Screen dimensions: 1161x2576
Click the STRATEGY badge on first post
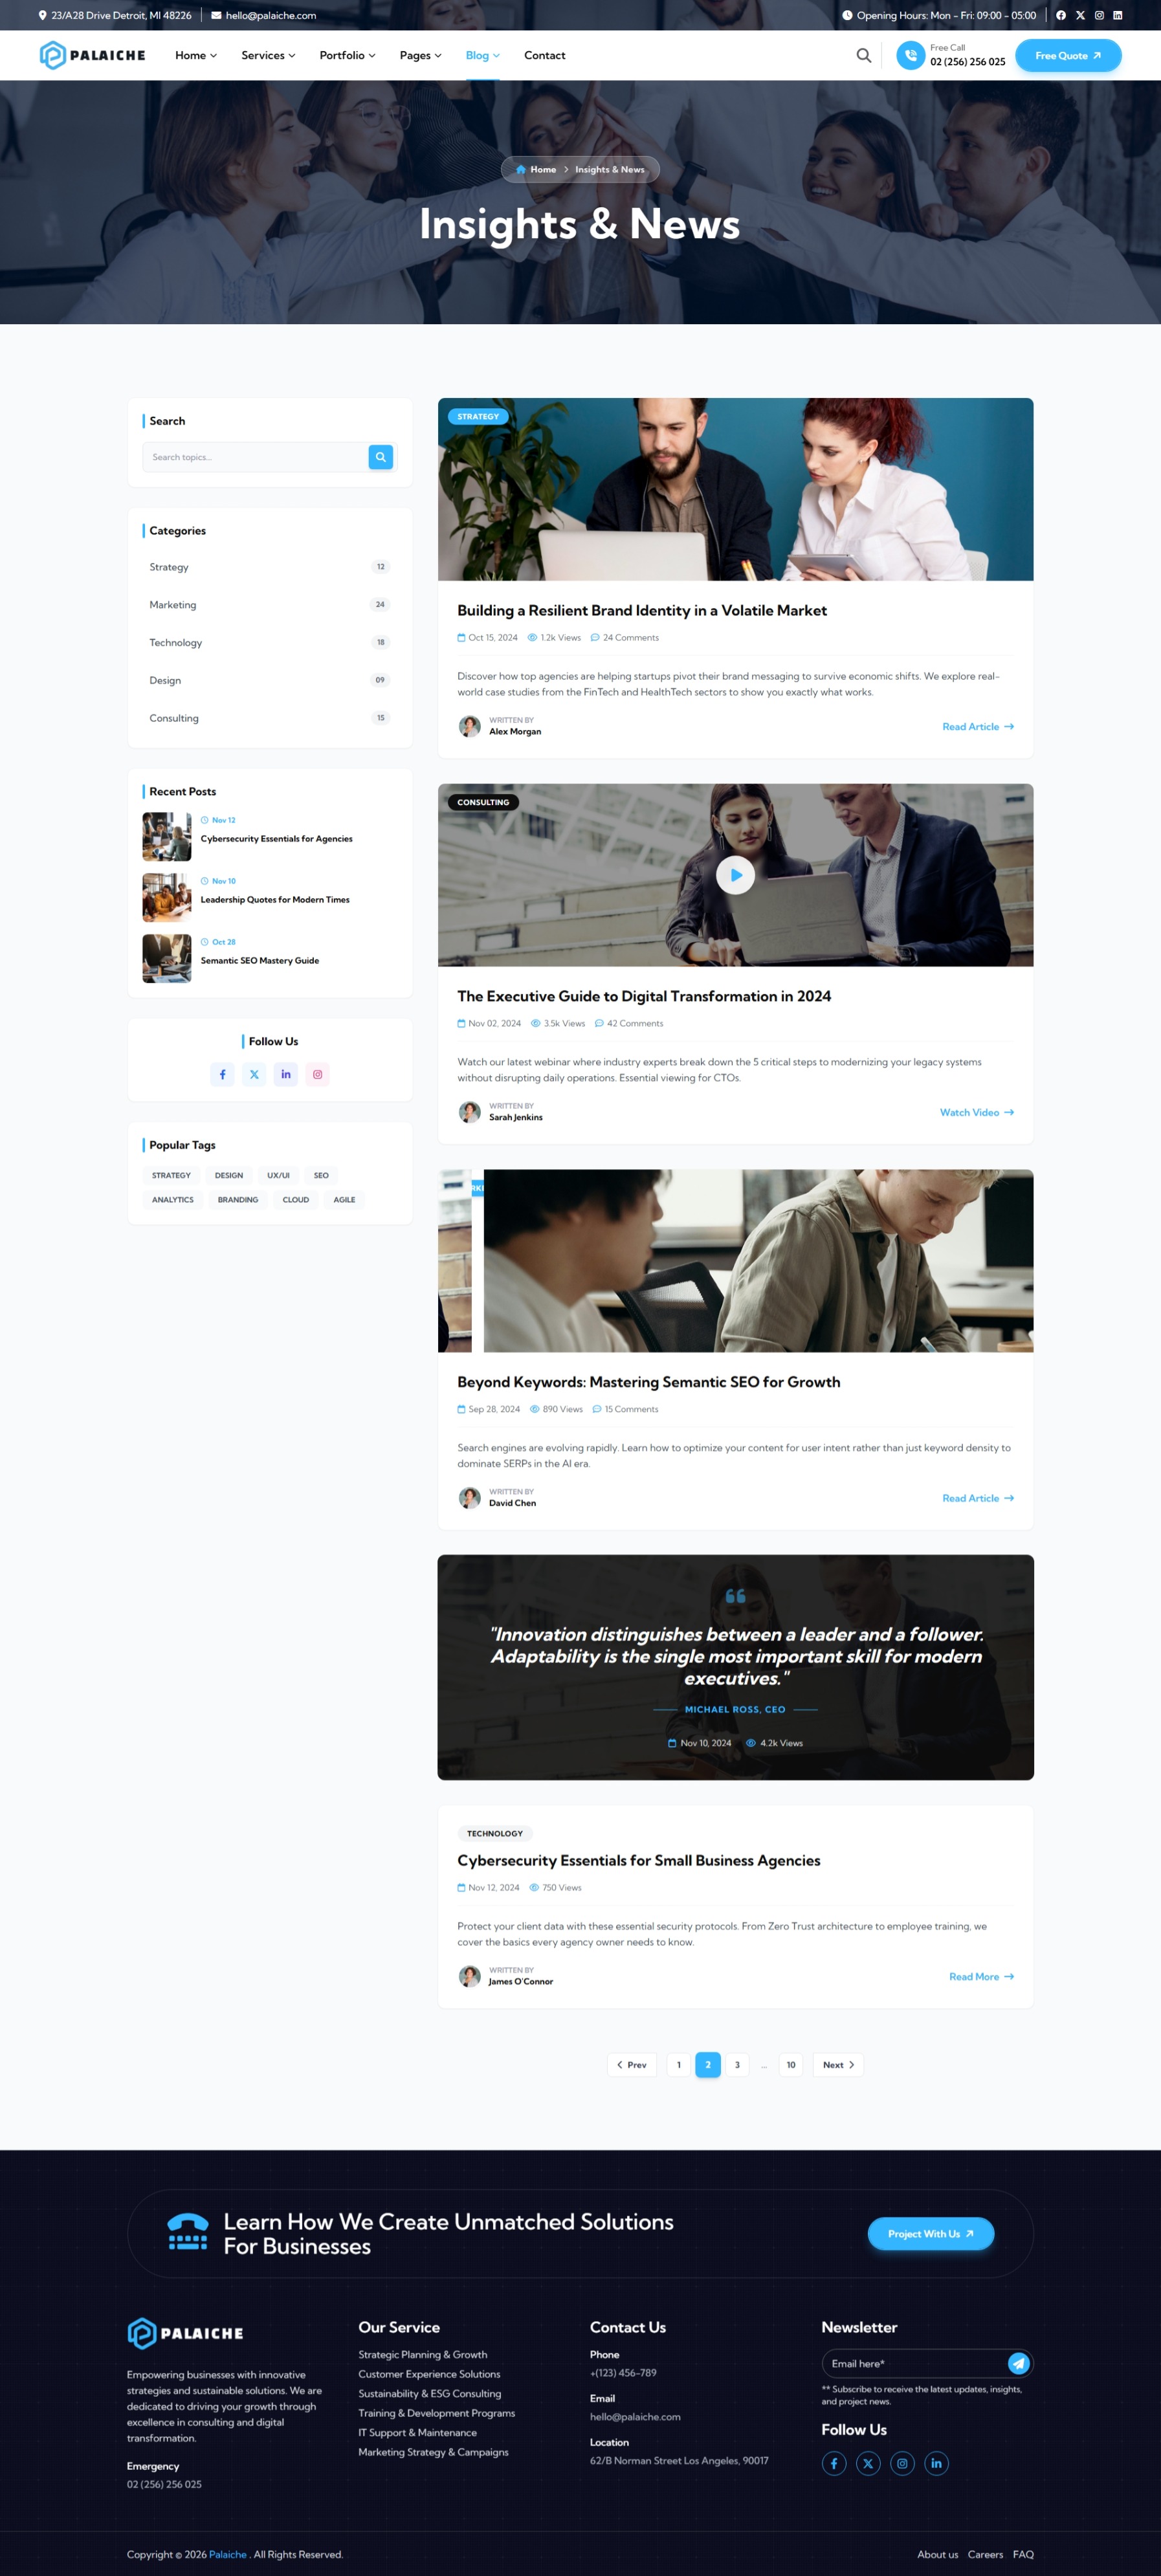tap(478, 416)
